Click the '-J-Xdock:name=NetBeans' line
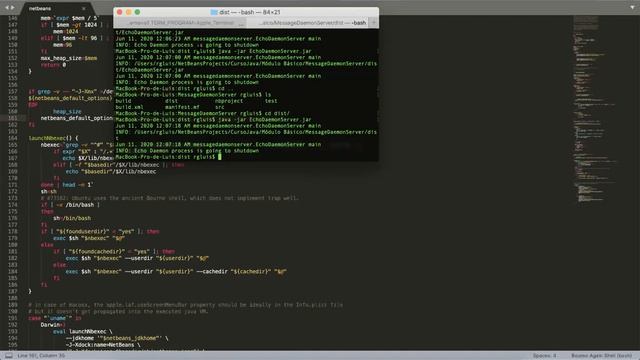The height and width of the screenshot is (360, 640). click(x=102, y=345)
